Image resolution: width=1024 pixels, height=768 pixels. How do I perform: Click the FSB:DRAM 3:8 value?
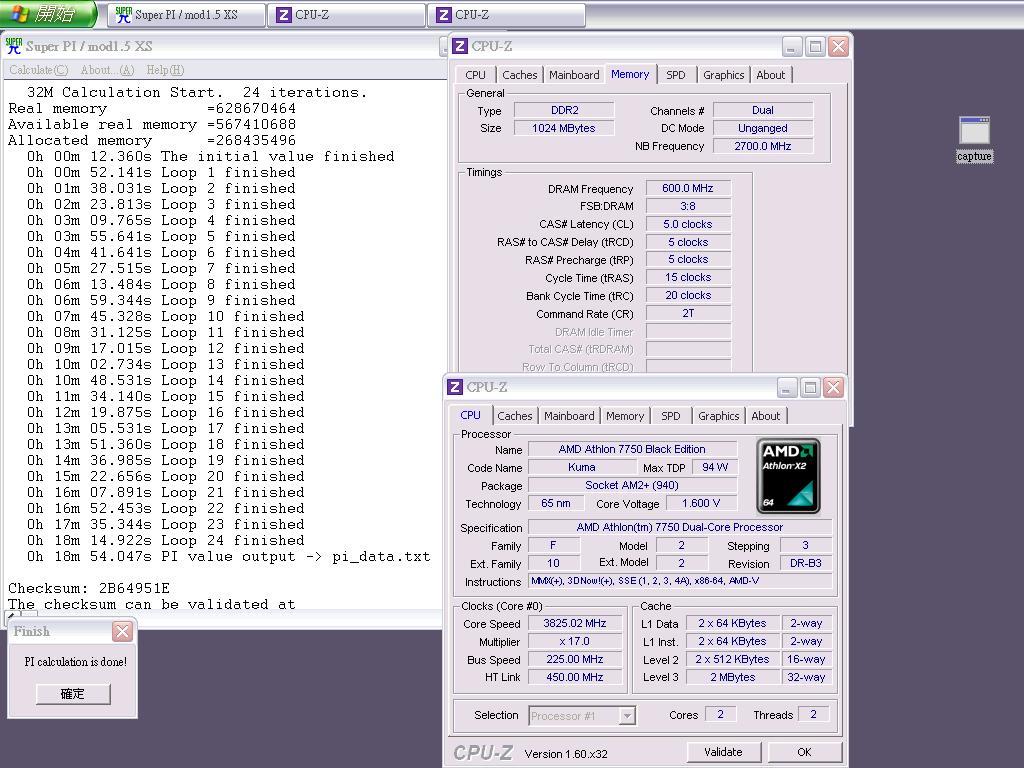coord(688,206)
